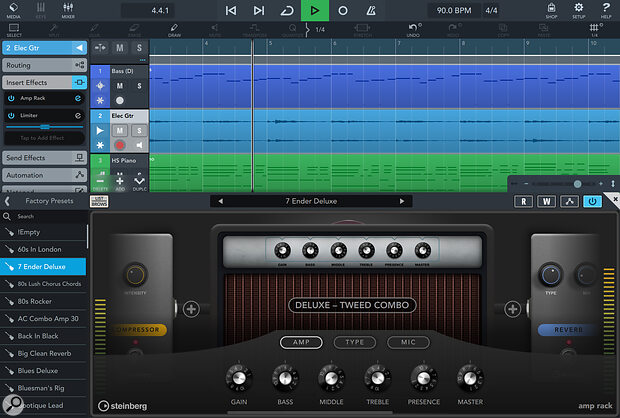
Task: Toggle monitoring on the Elec Gtr track
Action: pos(139,145)
